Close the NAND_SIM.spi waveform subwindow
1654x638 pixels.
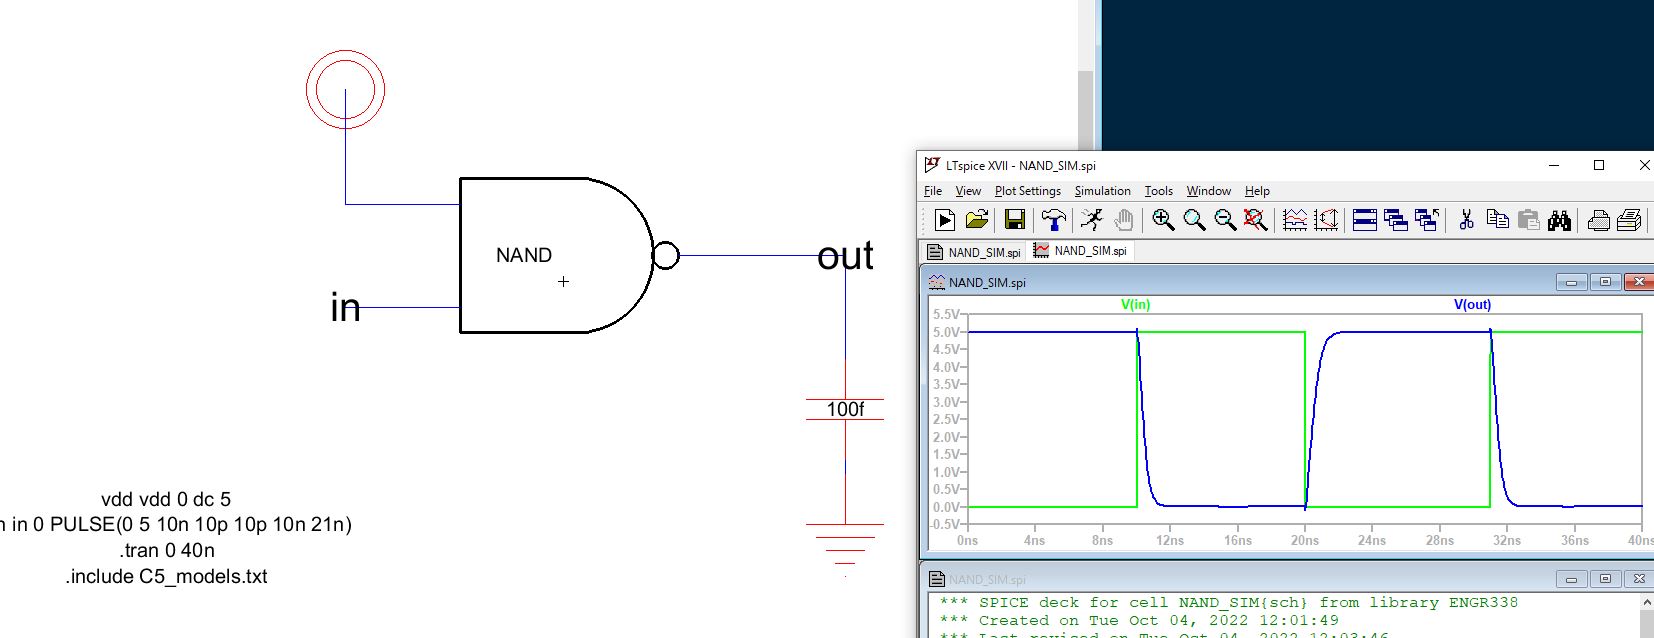tap(1638, 282)
